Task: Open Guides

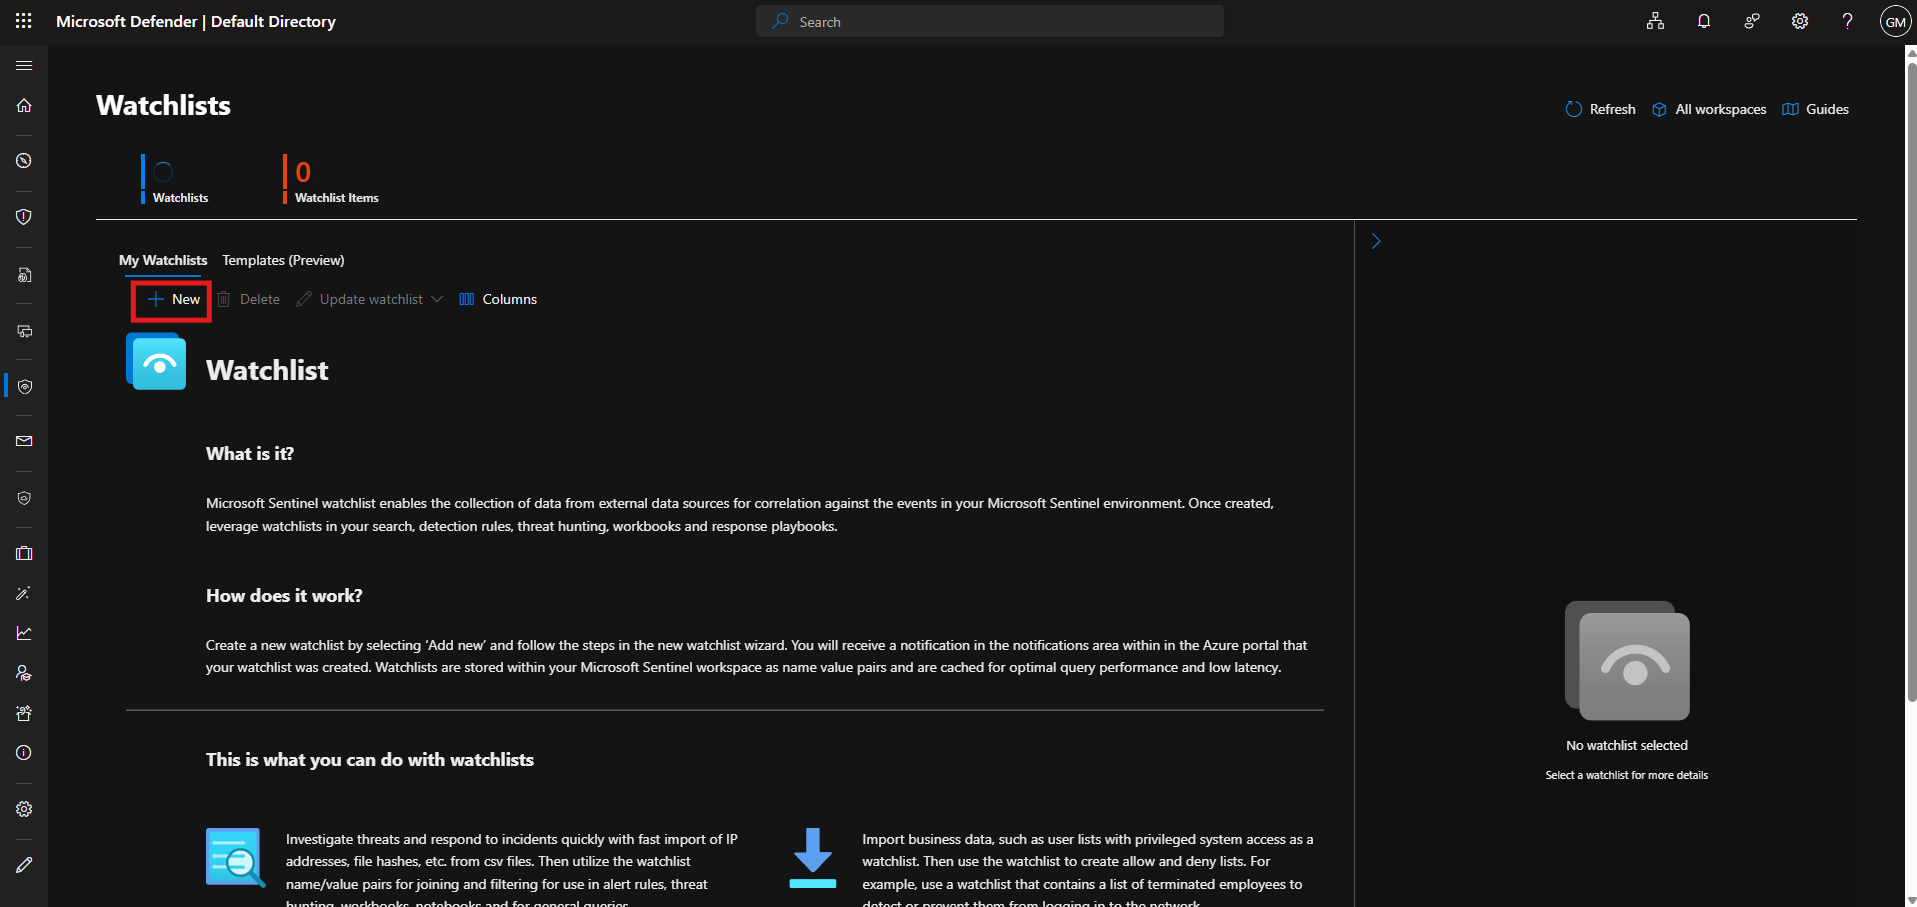Action: pos(1816,109)
